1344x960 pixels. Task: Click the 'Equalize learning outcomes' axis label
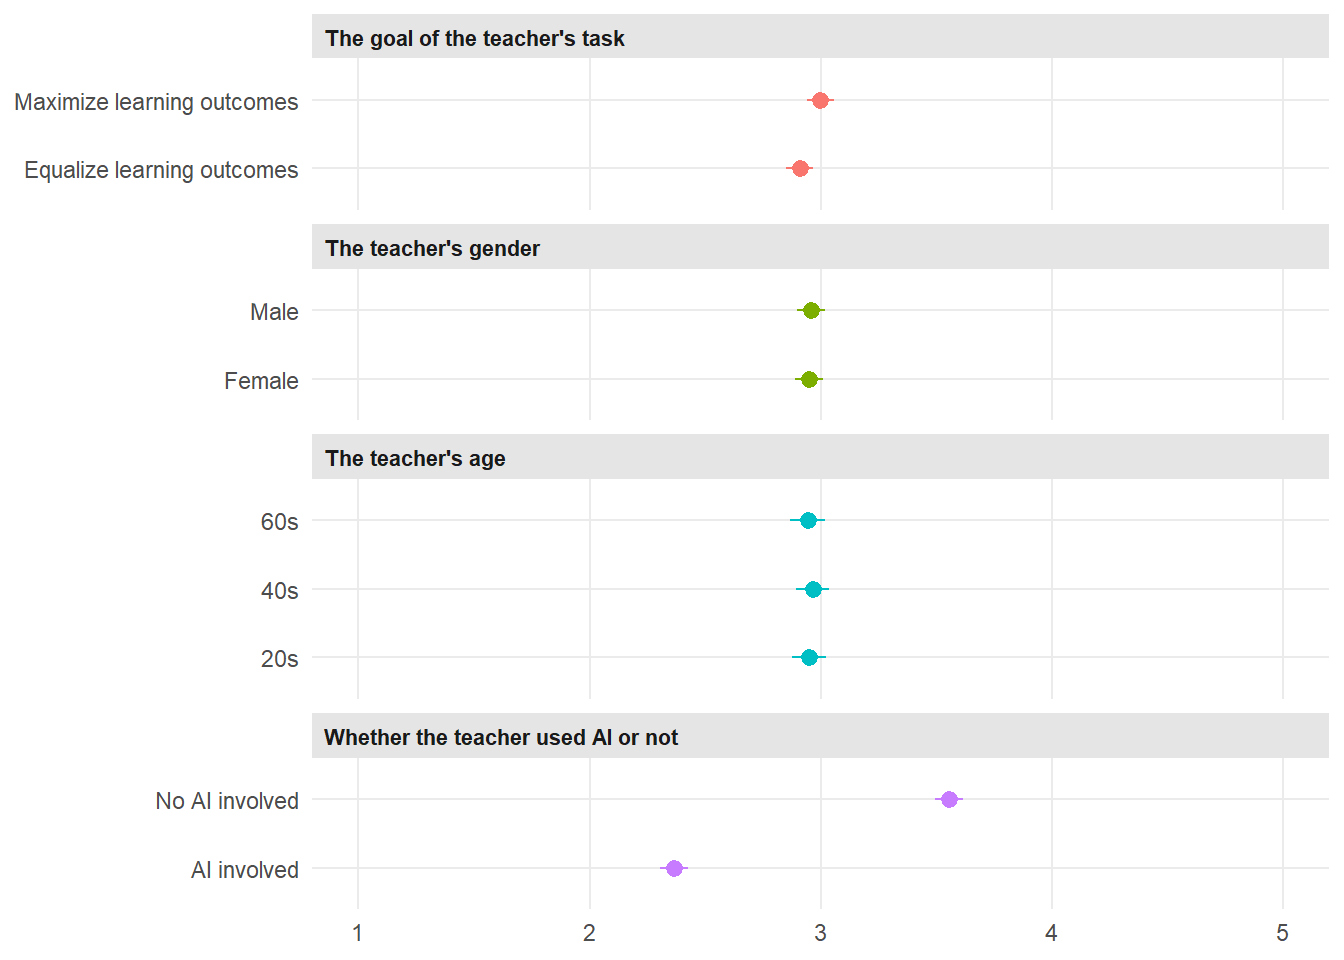click(161, 170)
